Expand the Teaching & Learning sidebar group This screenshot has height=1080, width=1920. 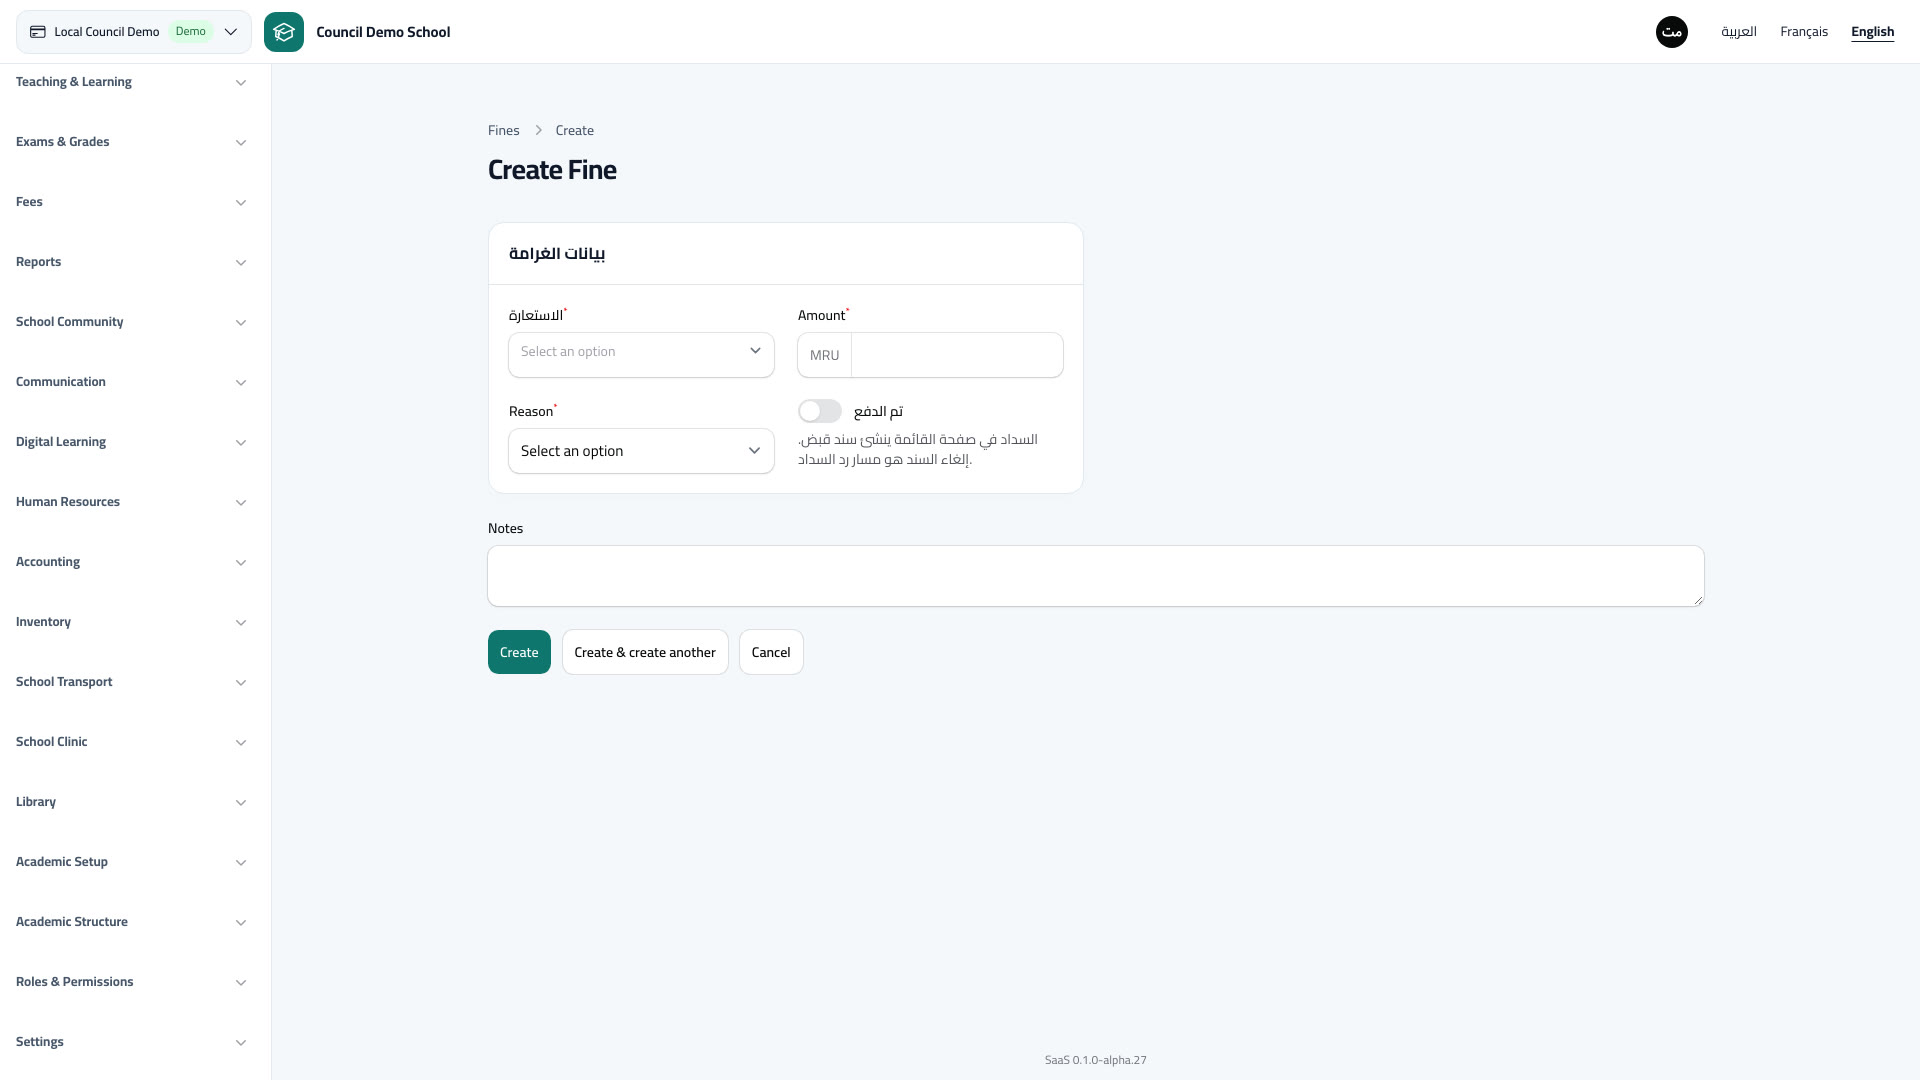pyautogui.click(x=131, y=82)
